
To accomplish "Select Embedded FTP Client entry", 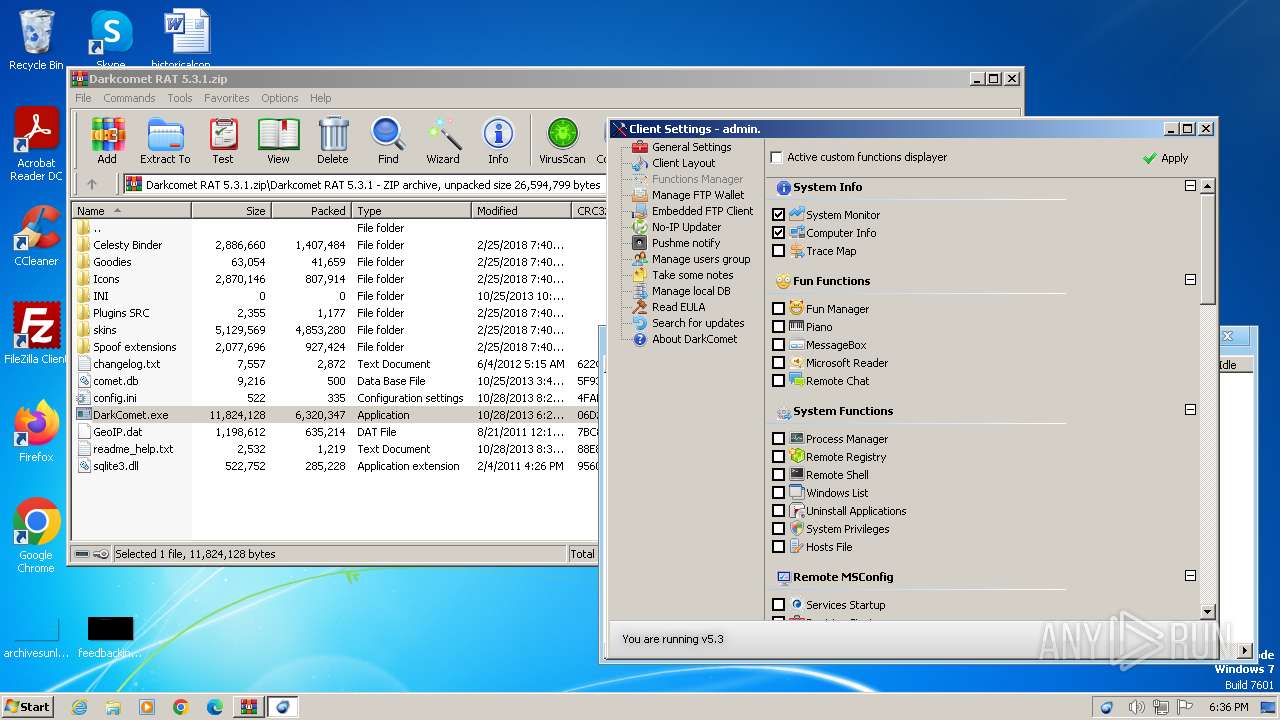I will (x=702, y=211).
